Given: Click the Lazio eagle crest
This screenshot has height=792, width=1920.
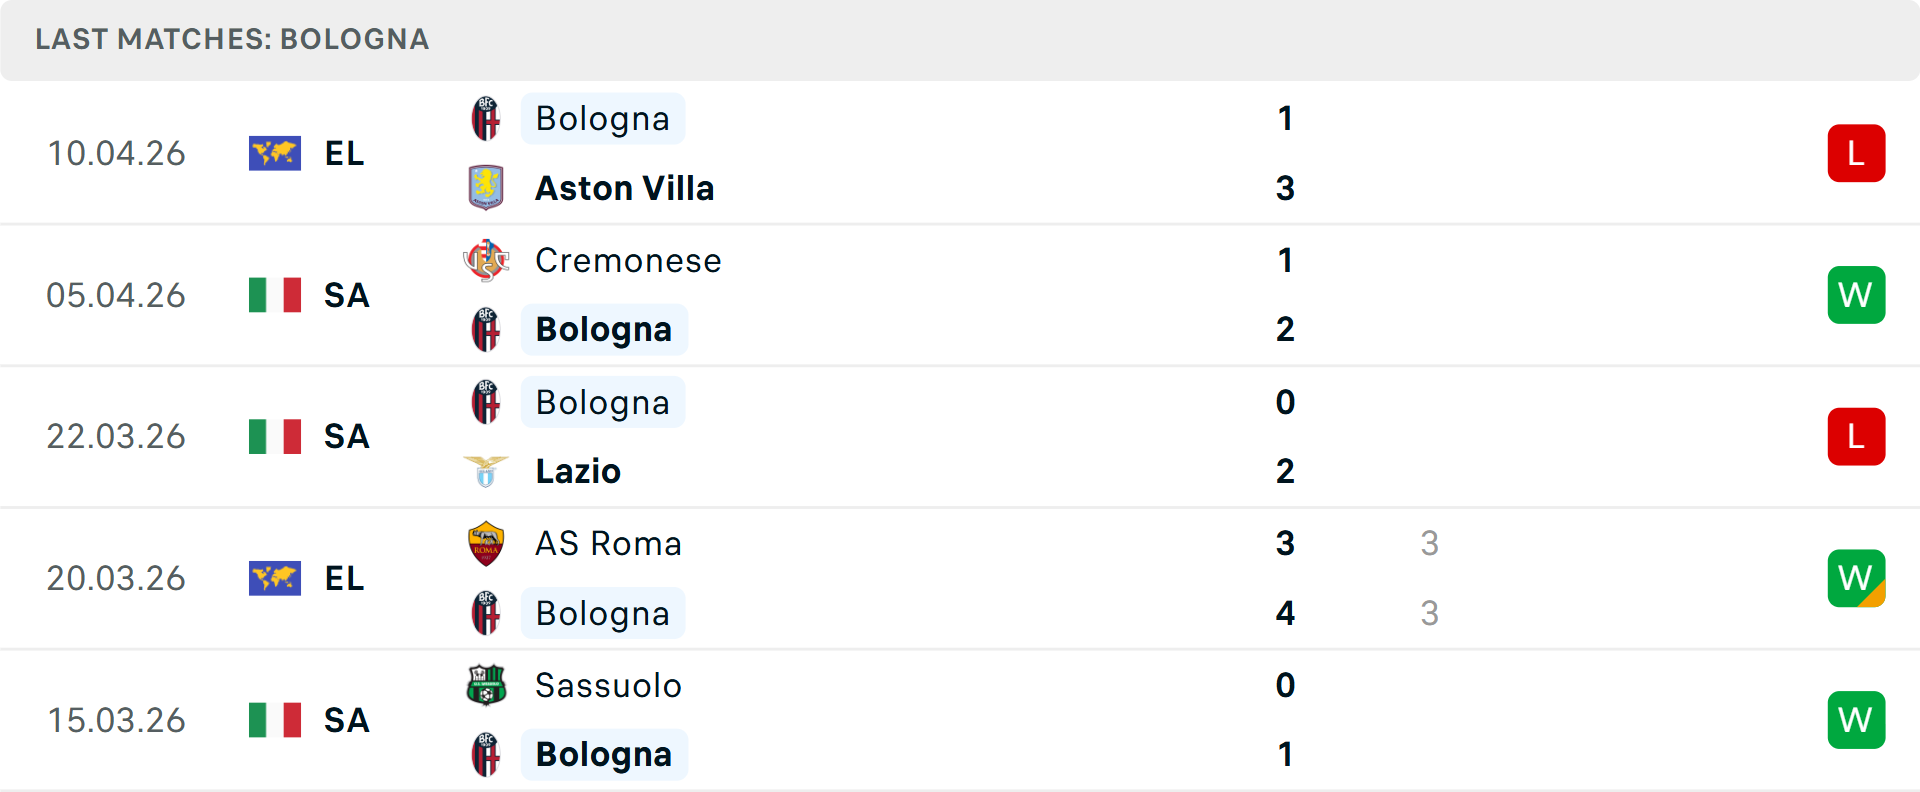Looking at the screenshot, I should [x=486, y=471].
